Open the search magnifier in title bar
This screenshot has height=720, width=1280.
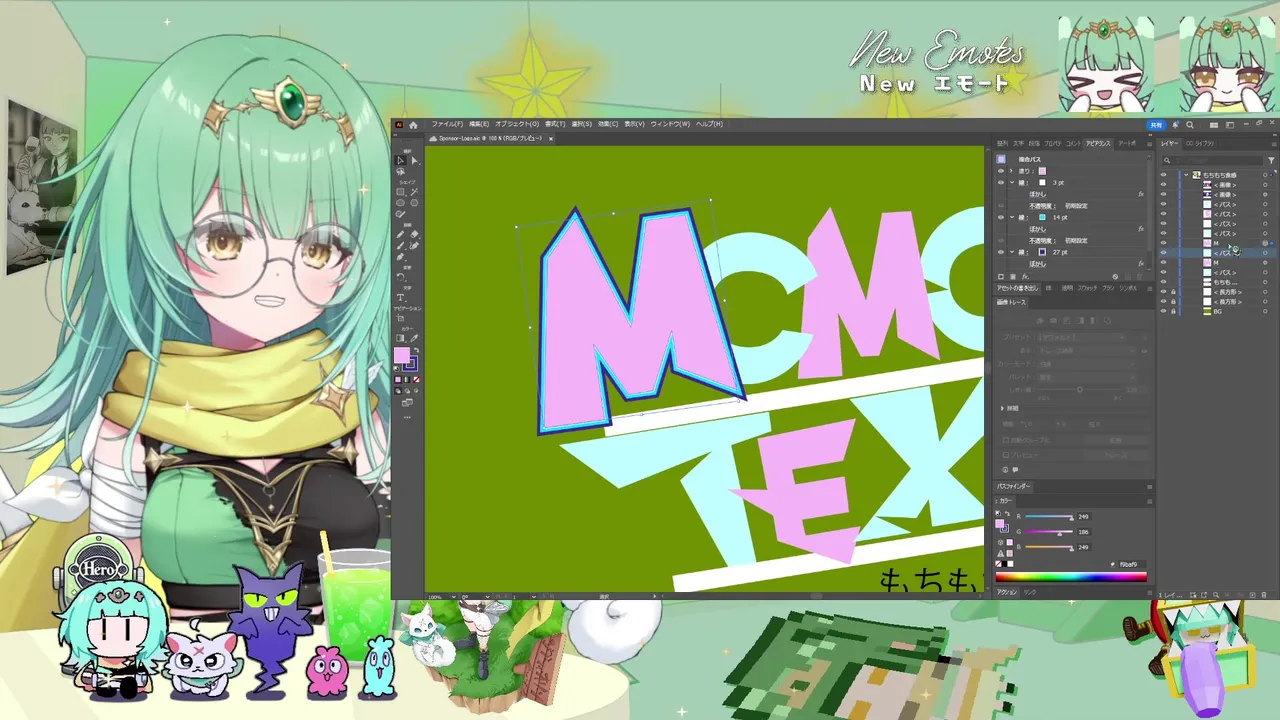click(x=1190, y=125)
